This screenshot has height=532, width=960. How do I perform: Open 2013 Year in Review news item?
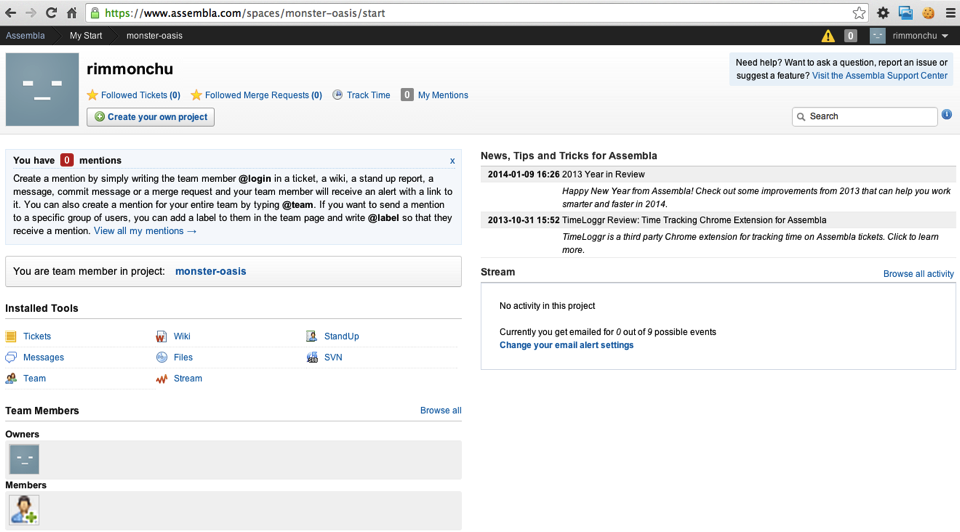pyautogui.click(x=603, y=174)
